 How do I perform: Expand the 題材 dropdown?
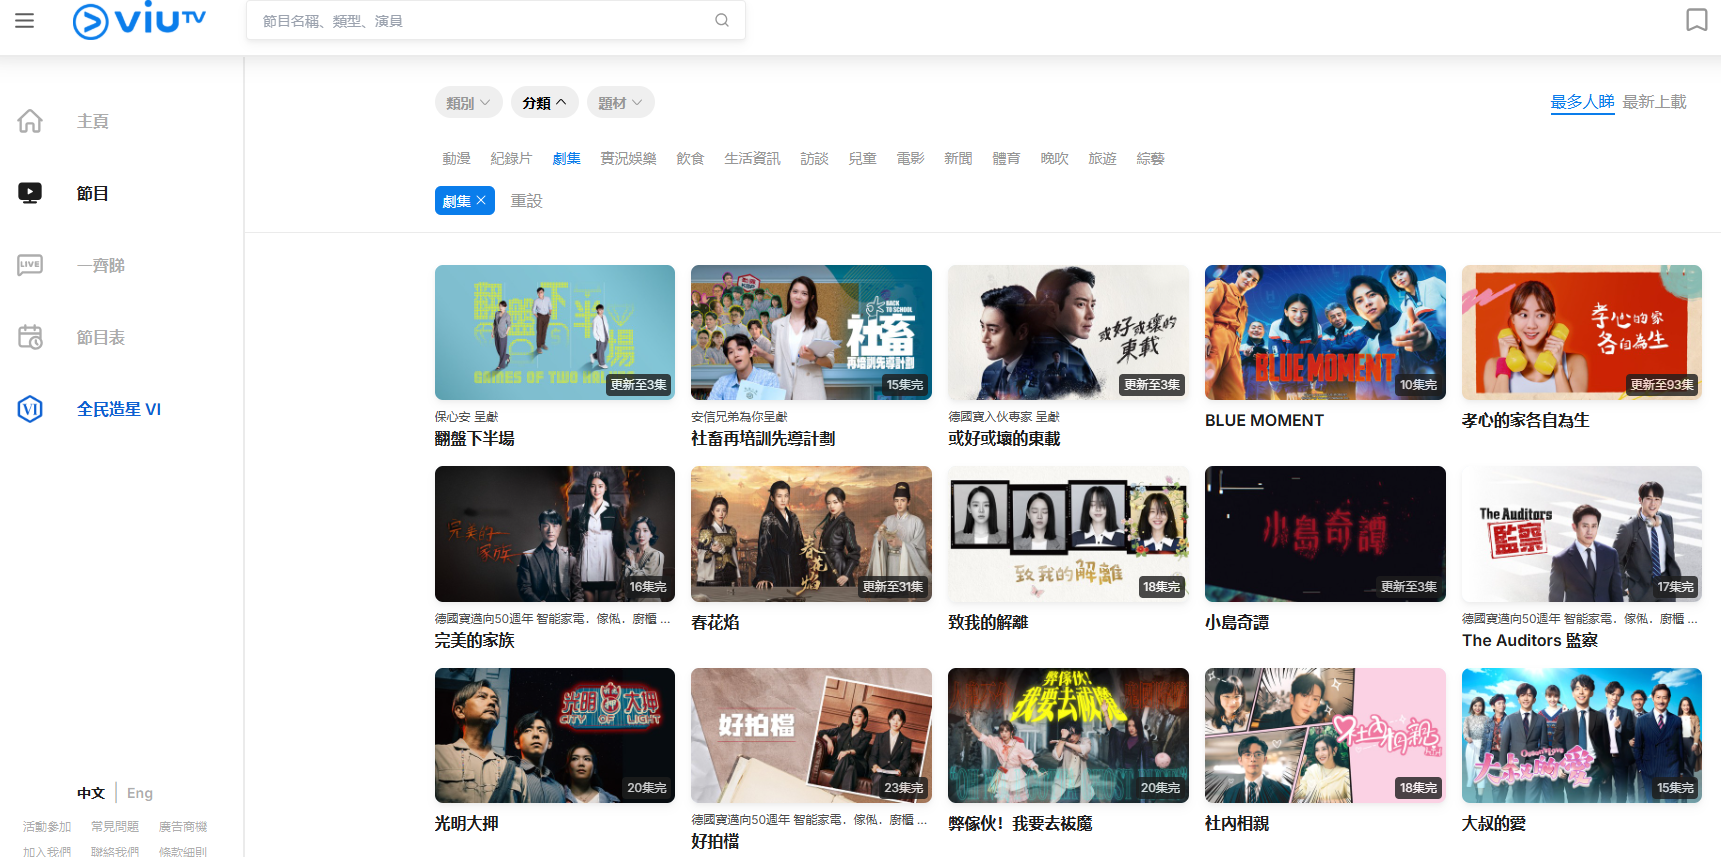click(x=621, y=103)
